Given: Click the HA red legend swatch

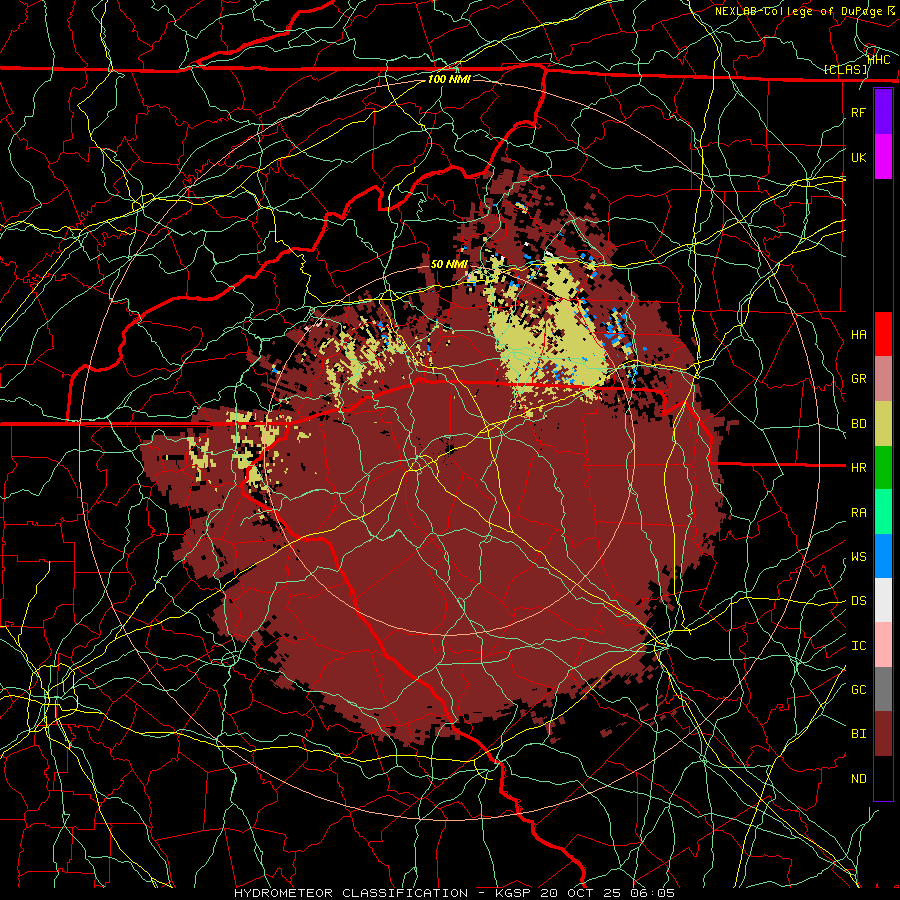Looking at the screenshot, I should (x=883, y=334).
